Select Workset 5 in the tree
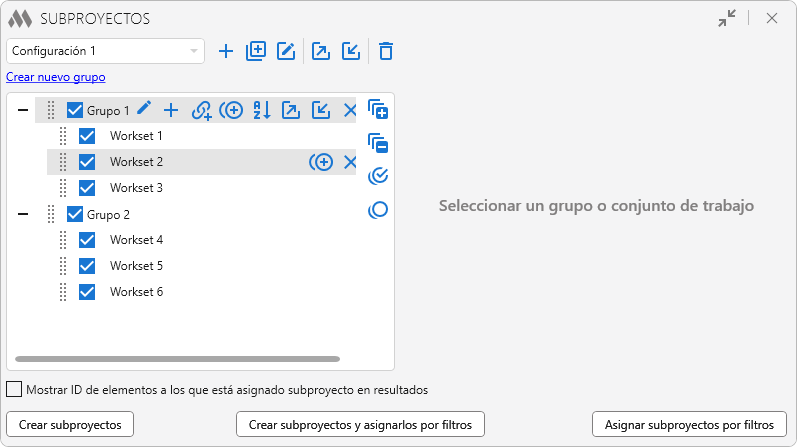Image resolution: width=797 pixels, height=447 pixels. [x=136, y=266]
